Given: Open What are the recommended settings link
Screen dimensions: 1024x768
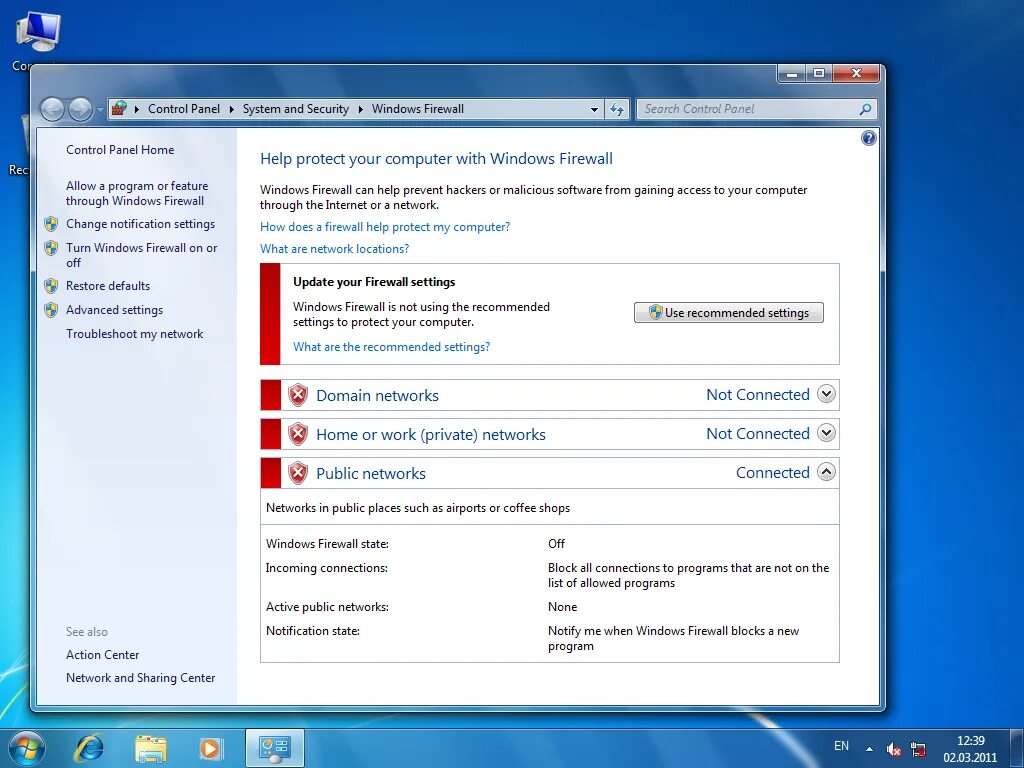Looking at the screenshot, I should (x=391, y=347).
